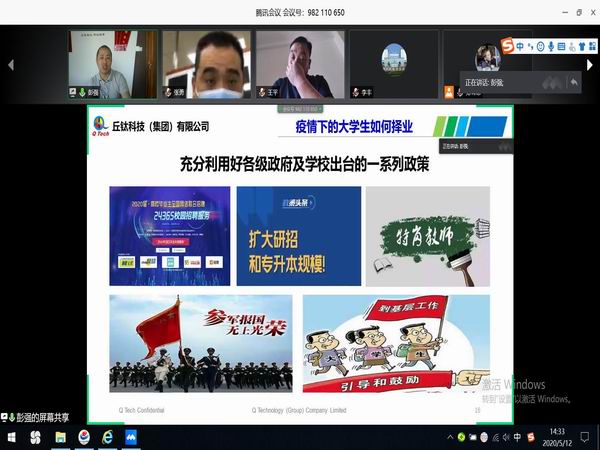The image size is (600, 450).
Task: Open the Windows Start menu
Action: (11, 437)
